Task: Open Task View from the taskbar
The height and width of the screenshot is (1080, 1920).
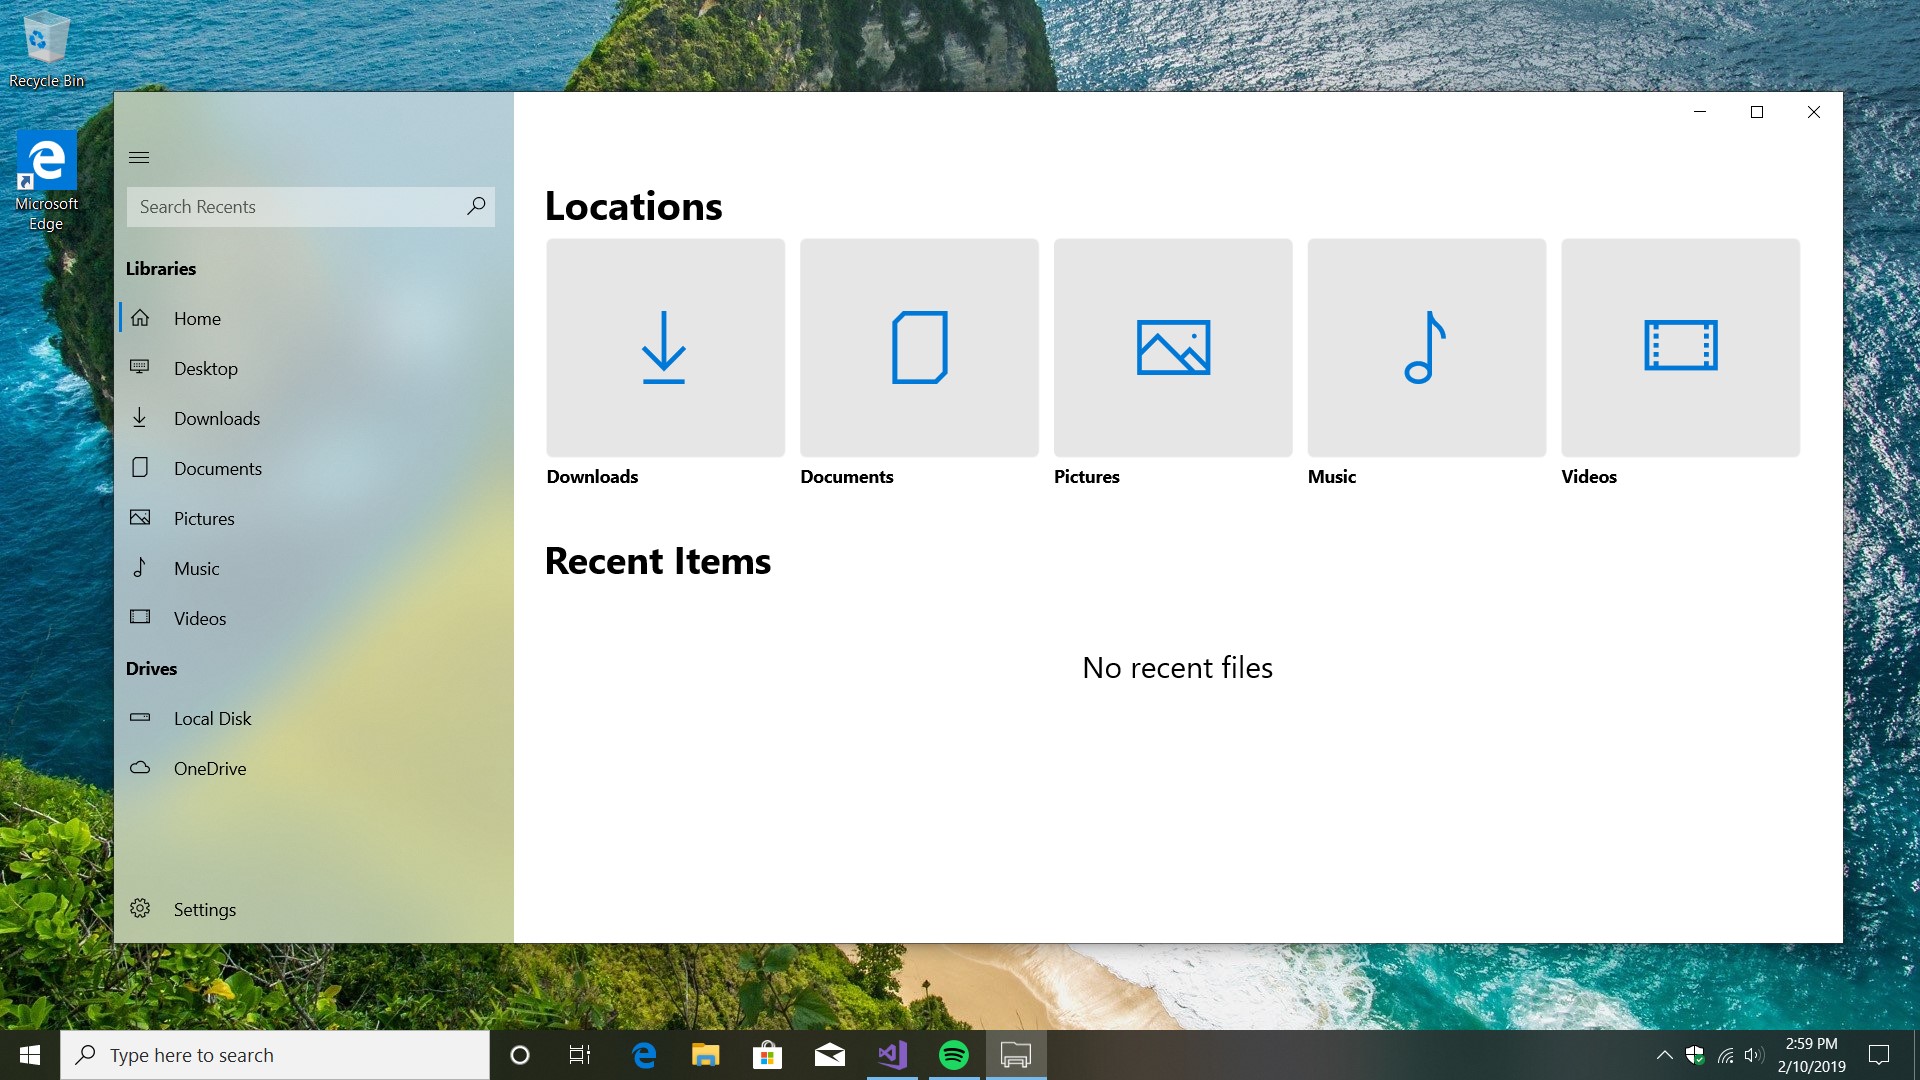Action: (579, 1055)
